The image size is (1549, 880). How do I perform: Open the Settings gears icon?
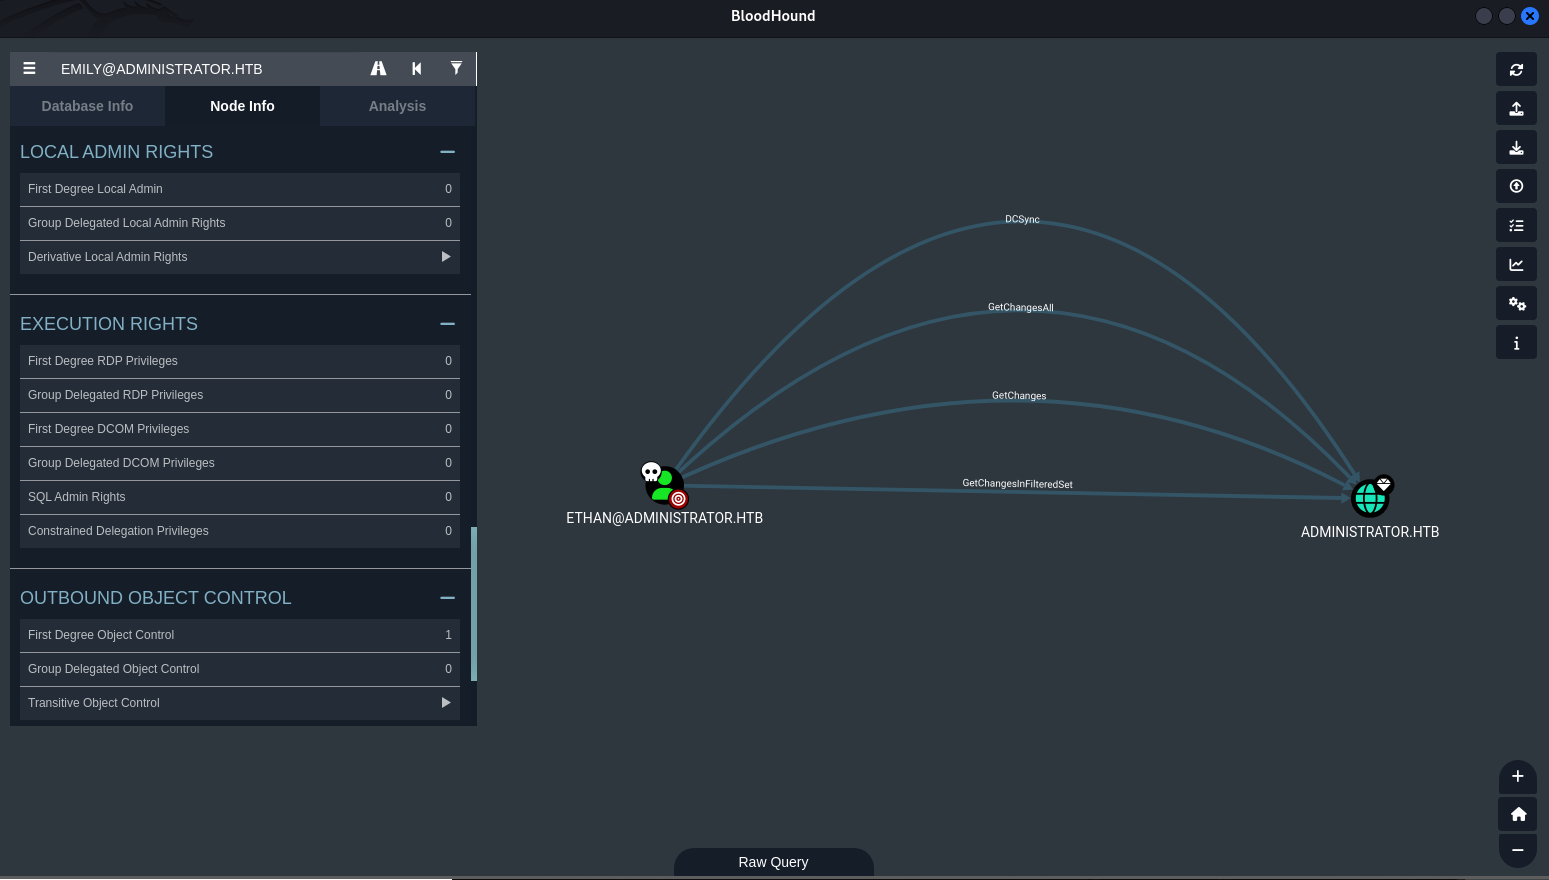tap(1516, 304)
